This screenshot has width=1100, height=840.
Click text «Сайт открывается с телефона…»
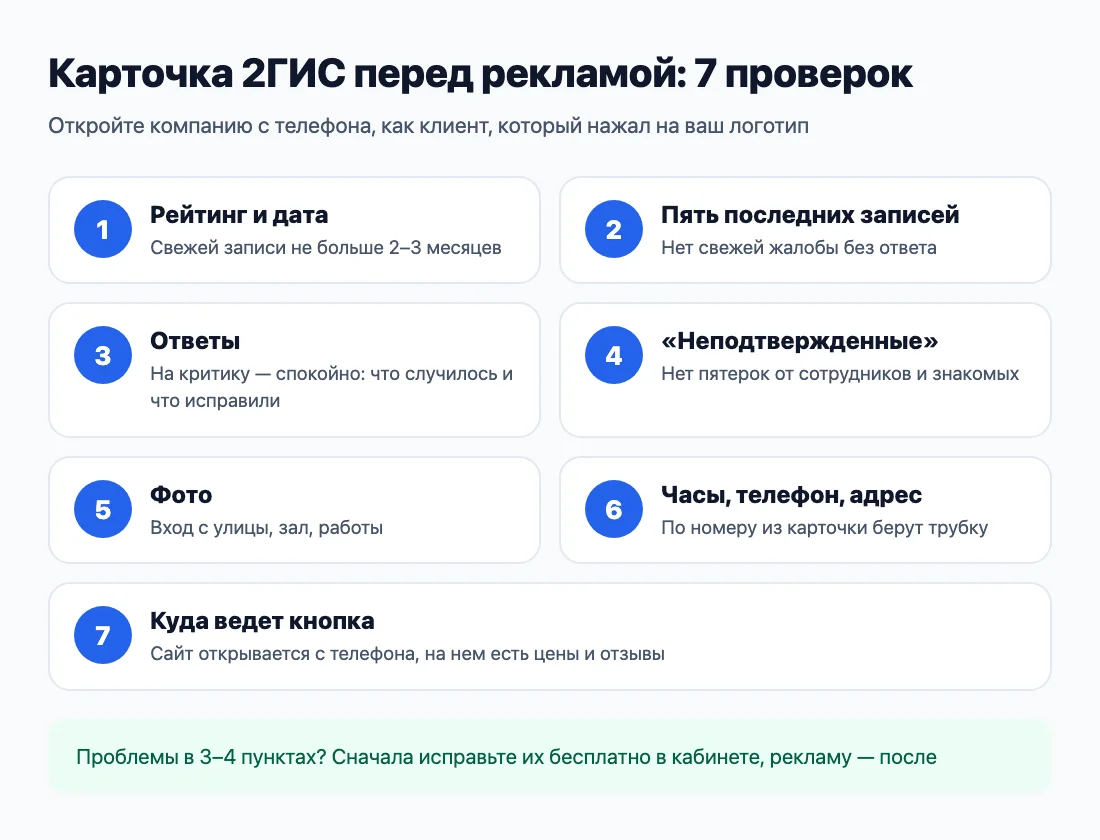click(408, 654)
